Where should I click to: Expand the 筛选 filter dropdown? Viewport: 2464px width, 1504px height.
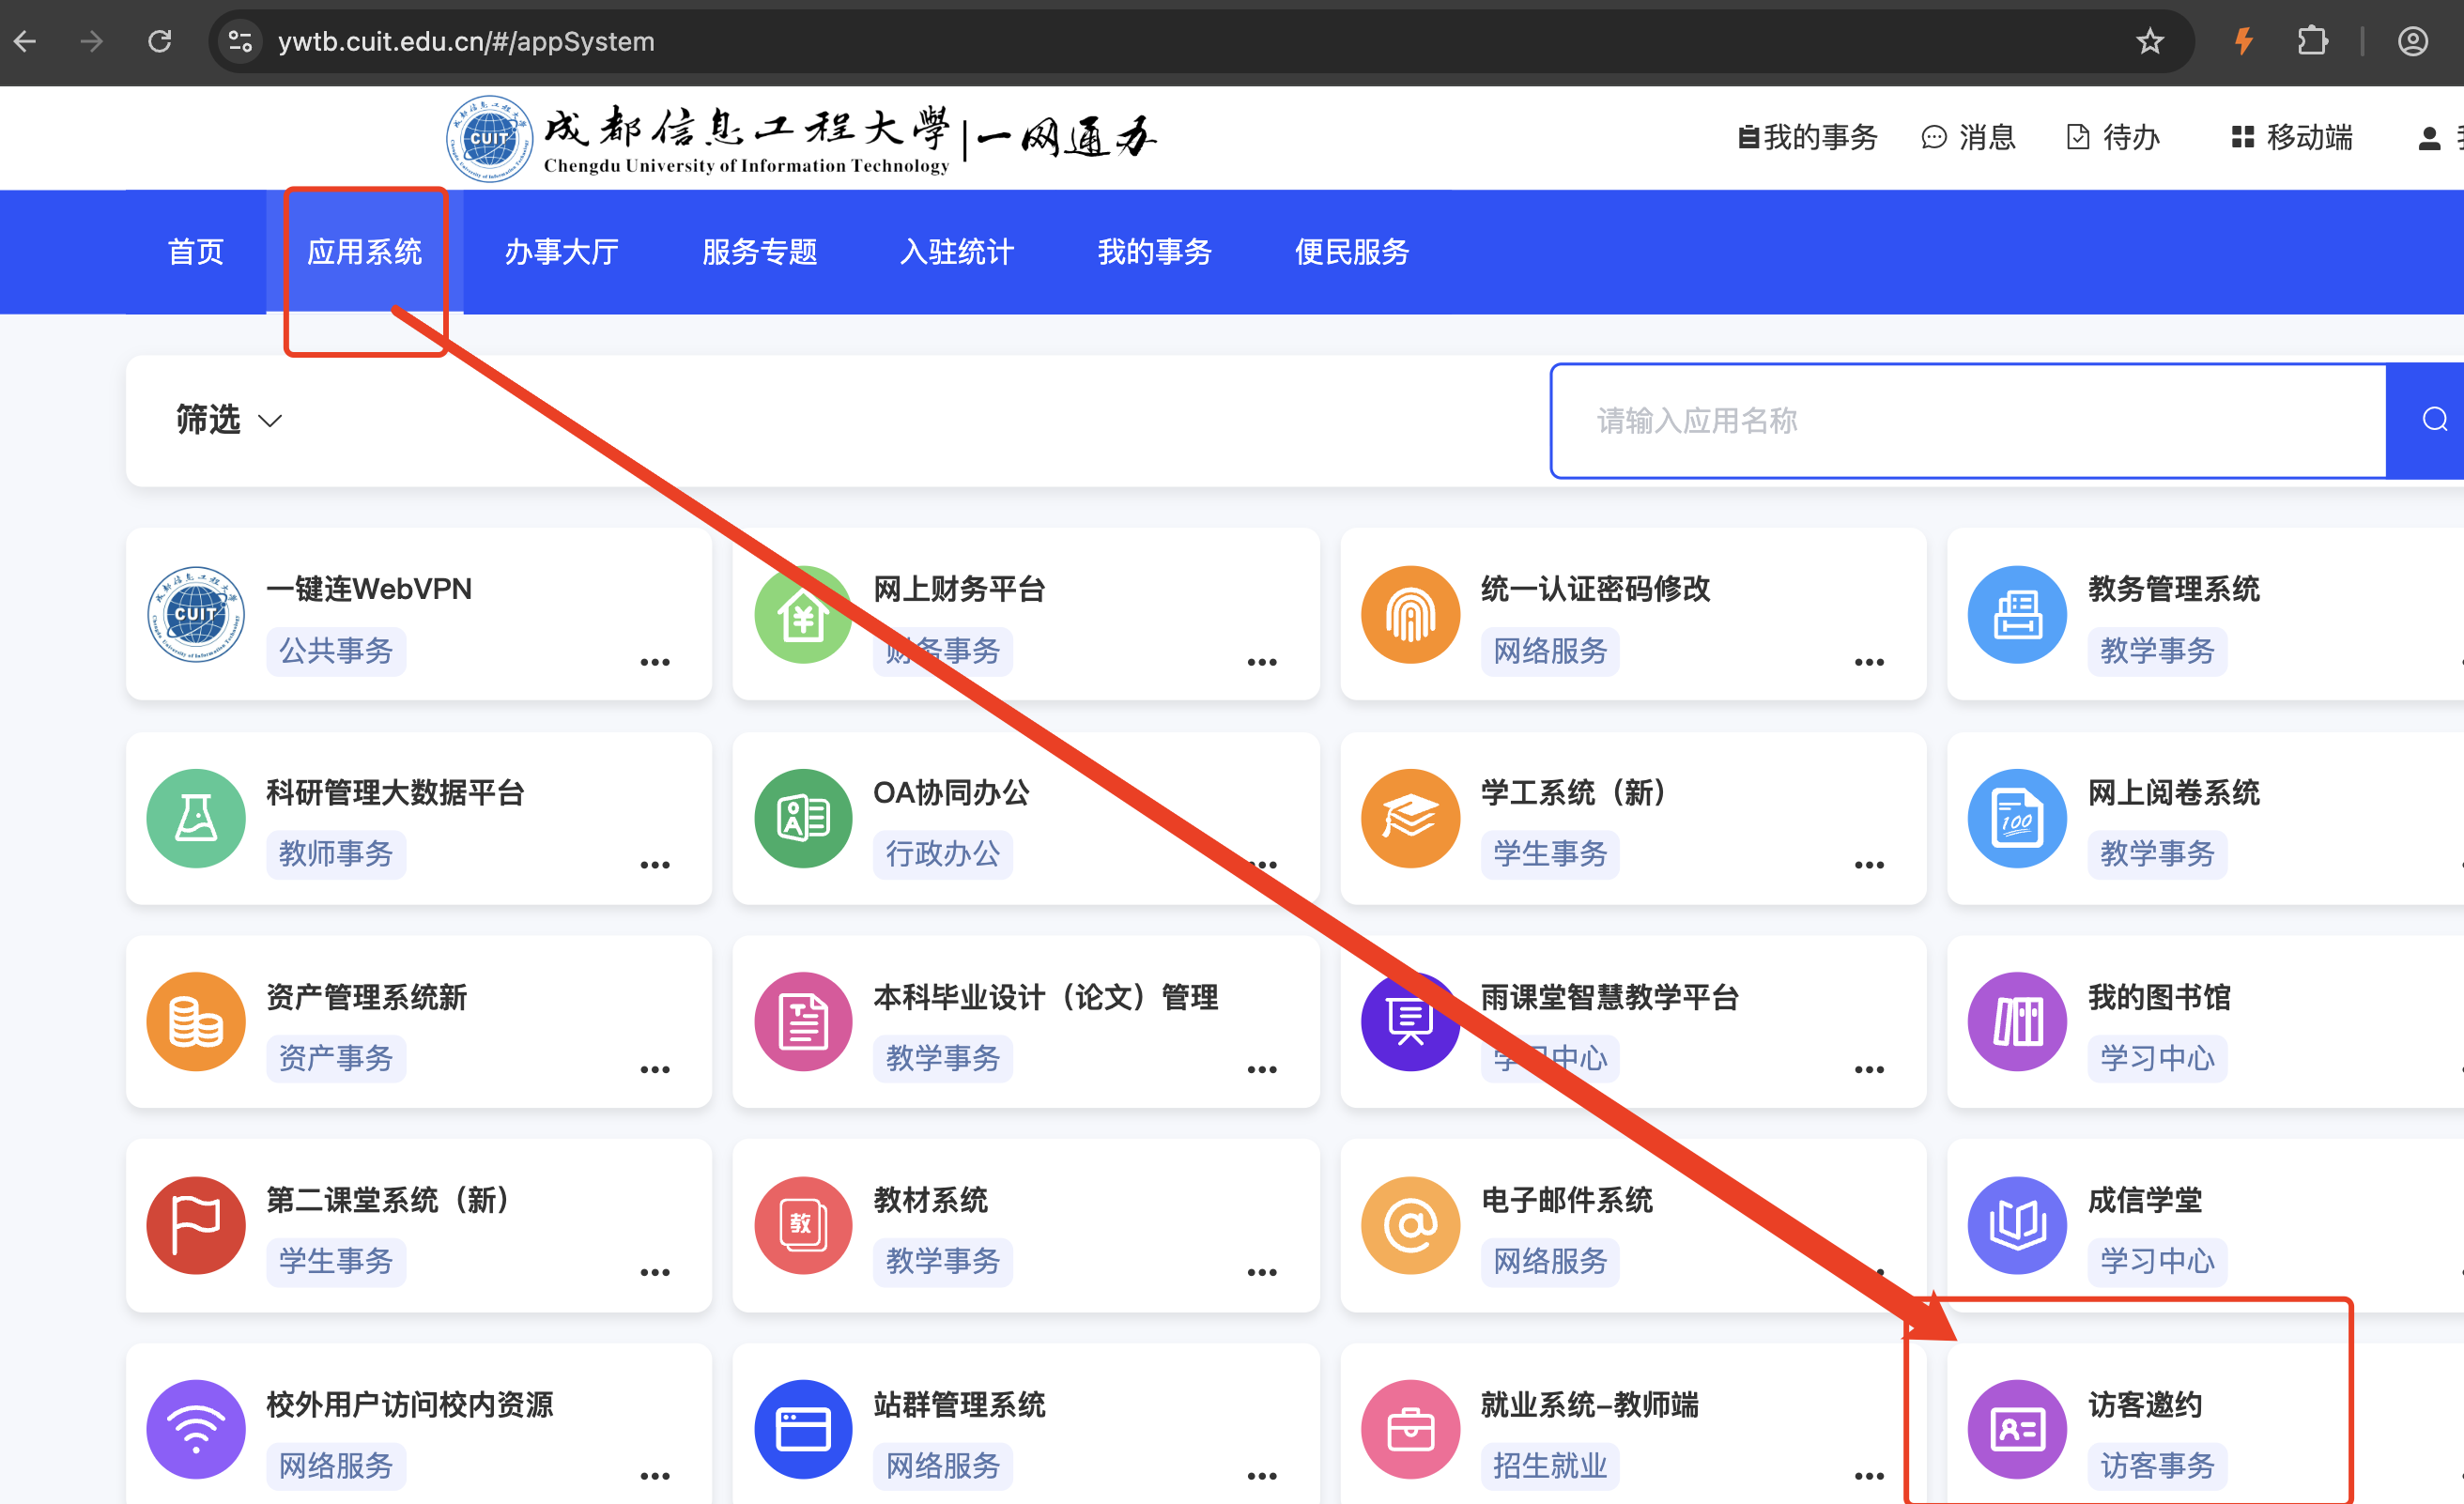pos(229,420)
